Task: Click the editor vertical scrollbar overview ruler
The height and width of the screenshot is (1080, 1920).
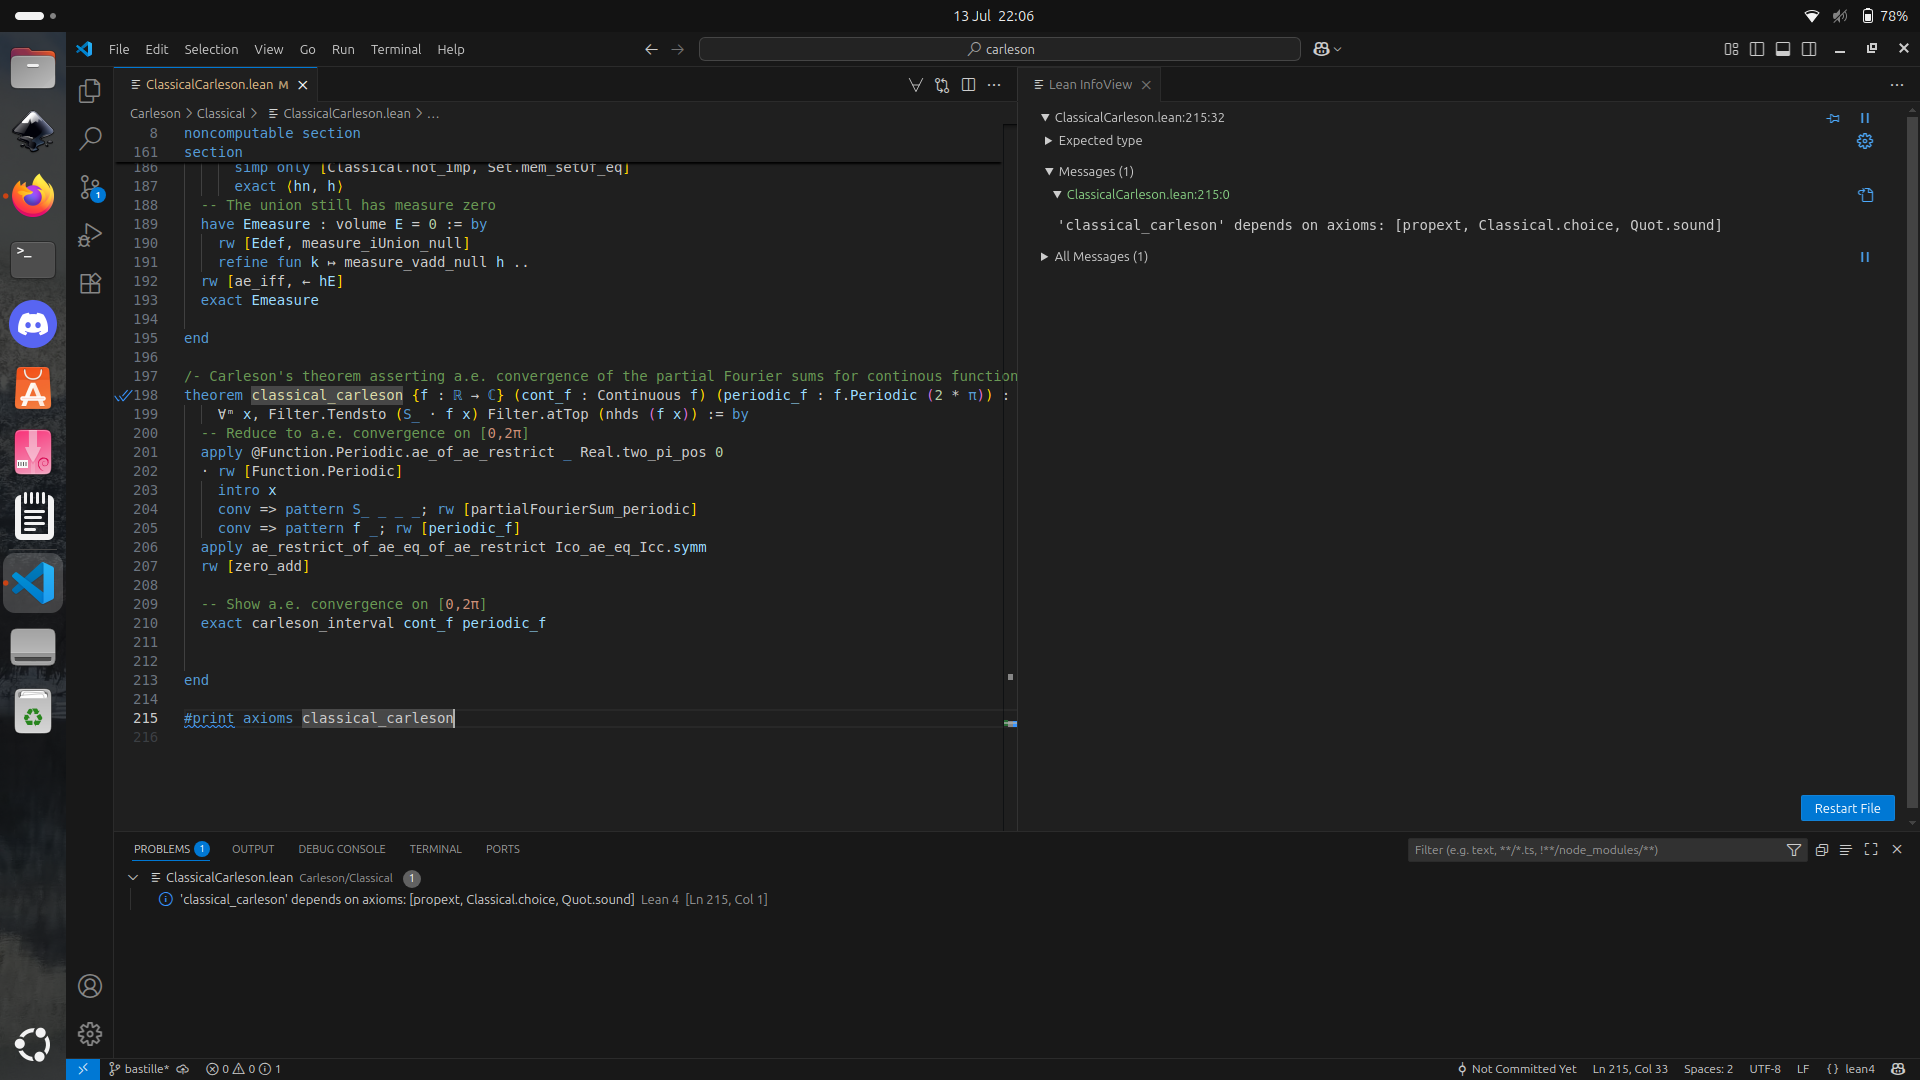Action: coord(1010,450)
